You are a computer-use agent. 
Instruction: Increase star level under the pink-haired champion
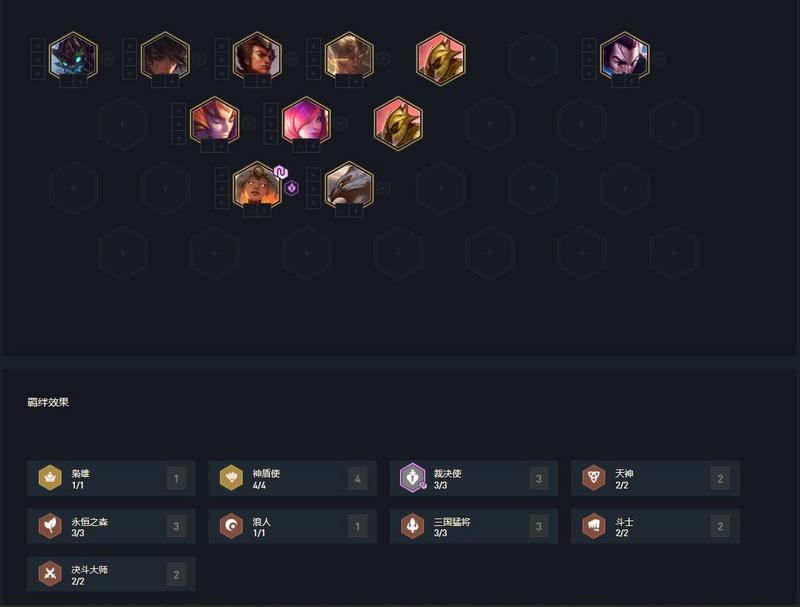pyautogui.click(x=313, y=147)
